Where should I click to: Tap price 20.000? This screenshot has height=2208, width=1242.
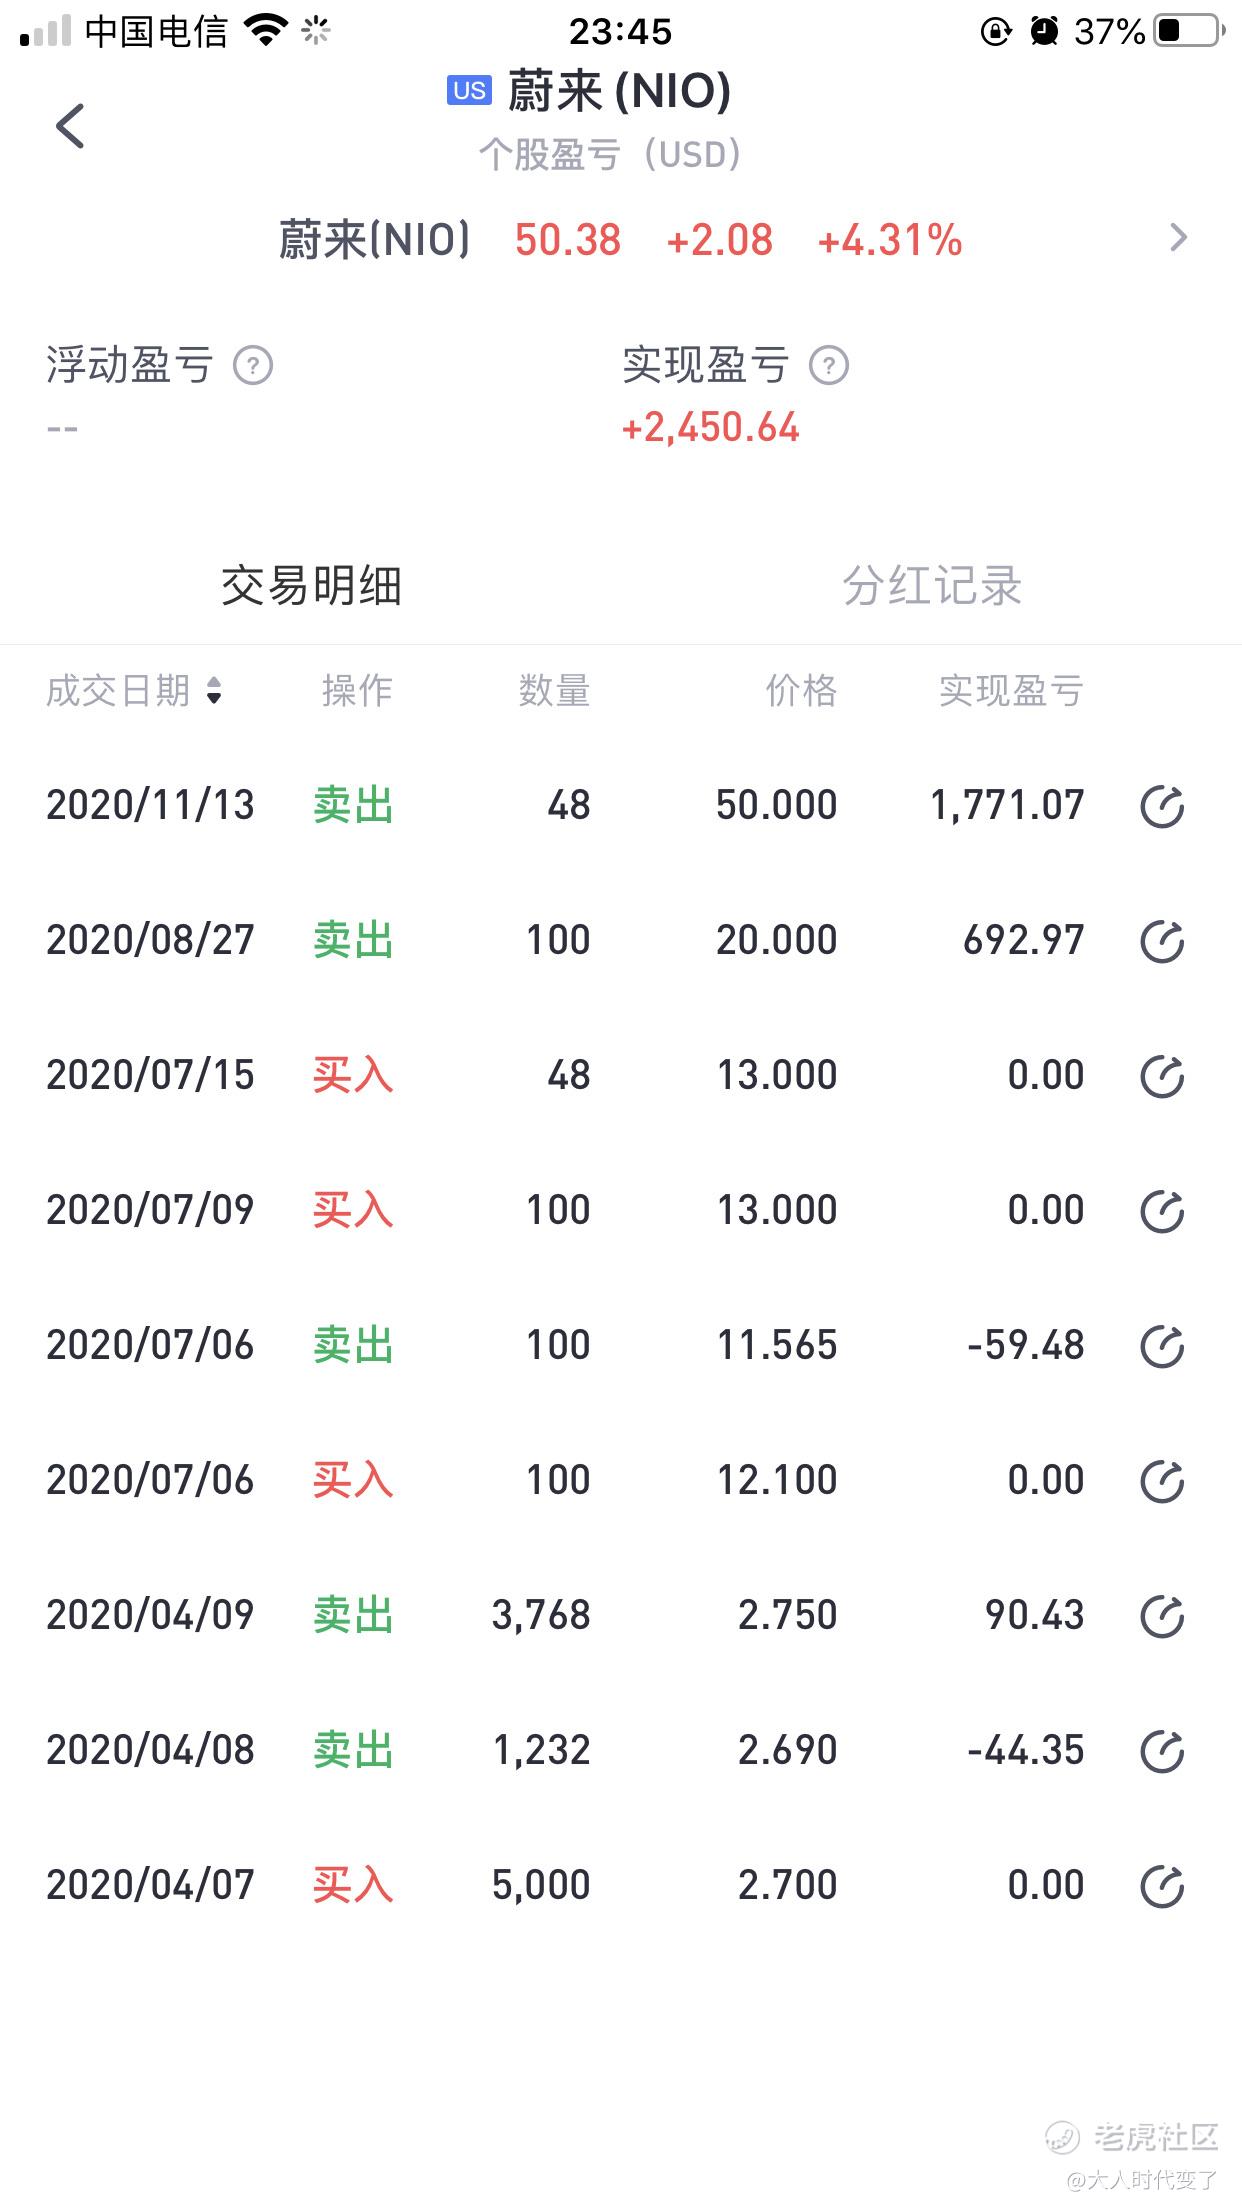[x=777, y=940]
